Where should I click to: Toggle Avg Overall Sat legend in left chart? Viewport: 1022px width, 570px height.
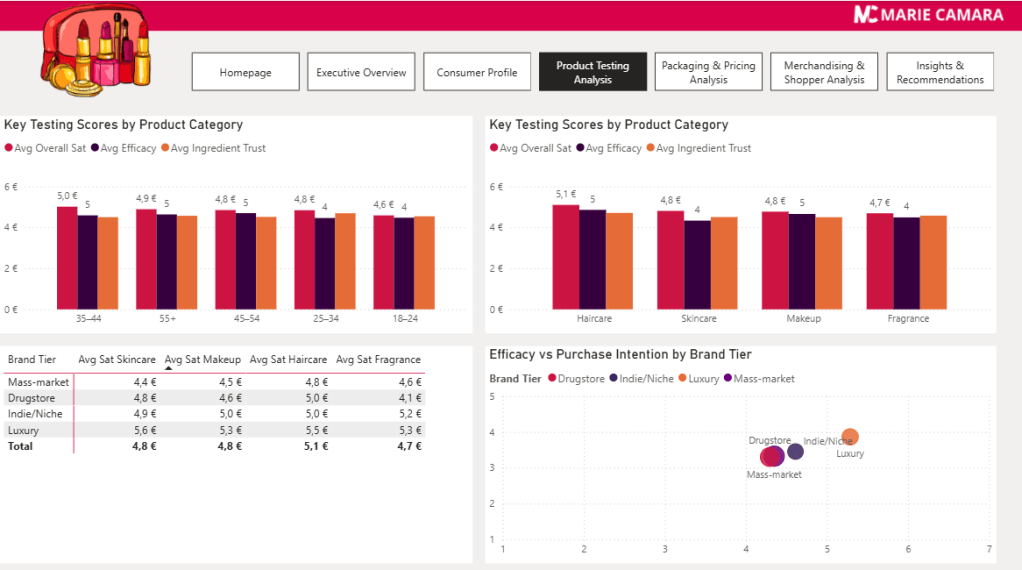(50, 148)
